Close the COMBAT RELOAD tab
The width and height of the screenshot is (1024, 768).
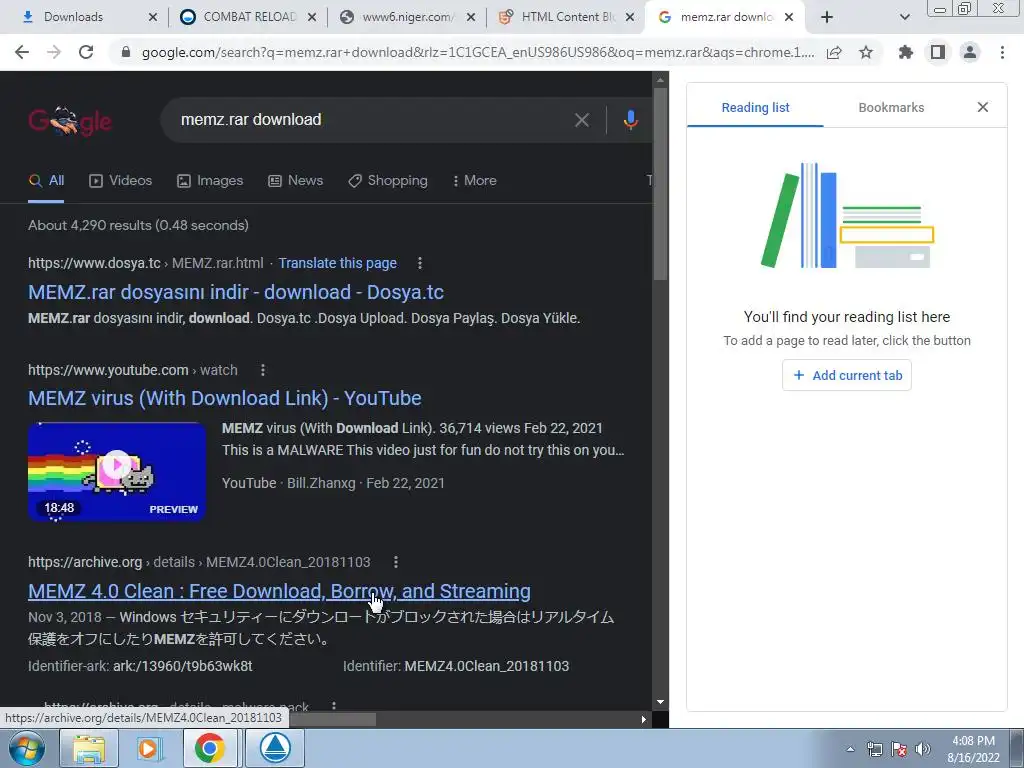pyautogui.click(x=312, y=17)
